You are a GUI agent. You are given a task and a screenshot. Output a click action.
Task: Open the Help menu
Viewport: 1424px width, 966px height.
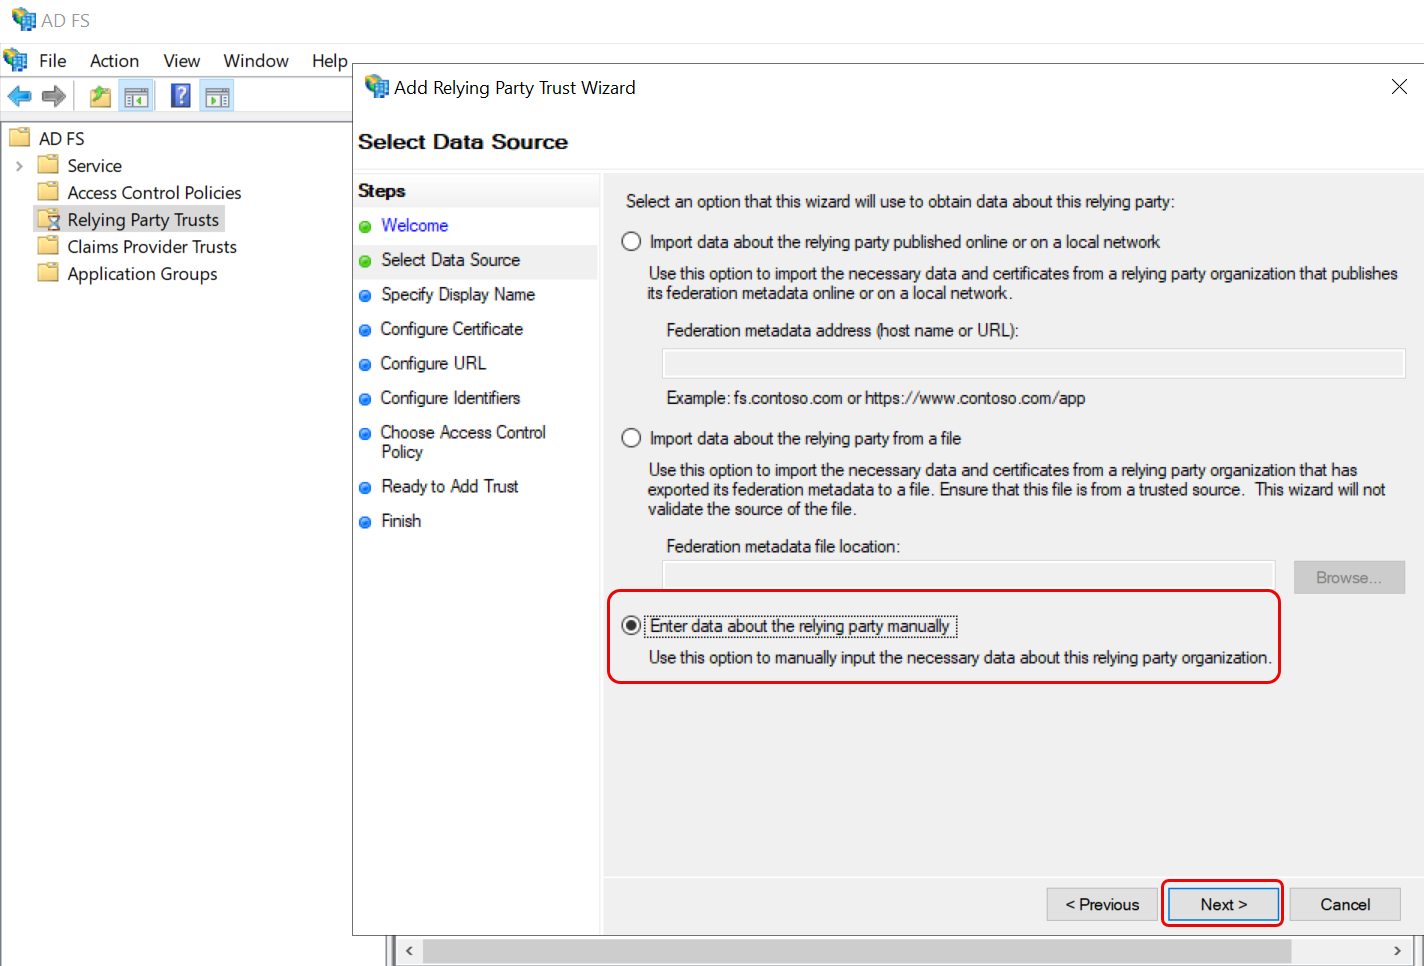(329, 61)
